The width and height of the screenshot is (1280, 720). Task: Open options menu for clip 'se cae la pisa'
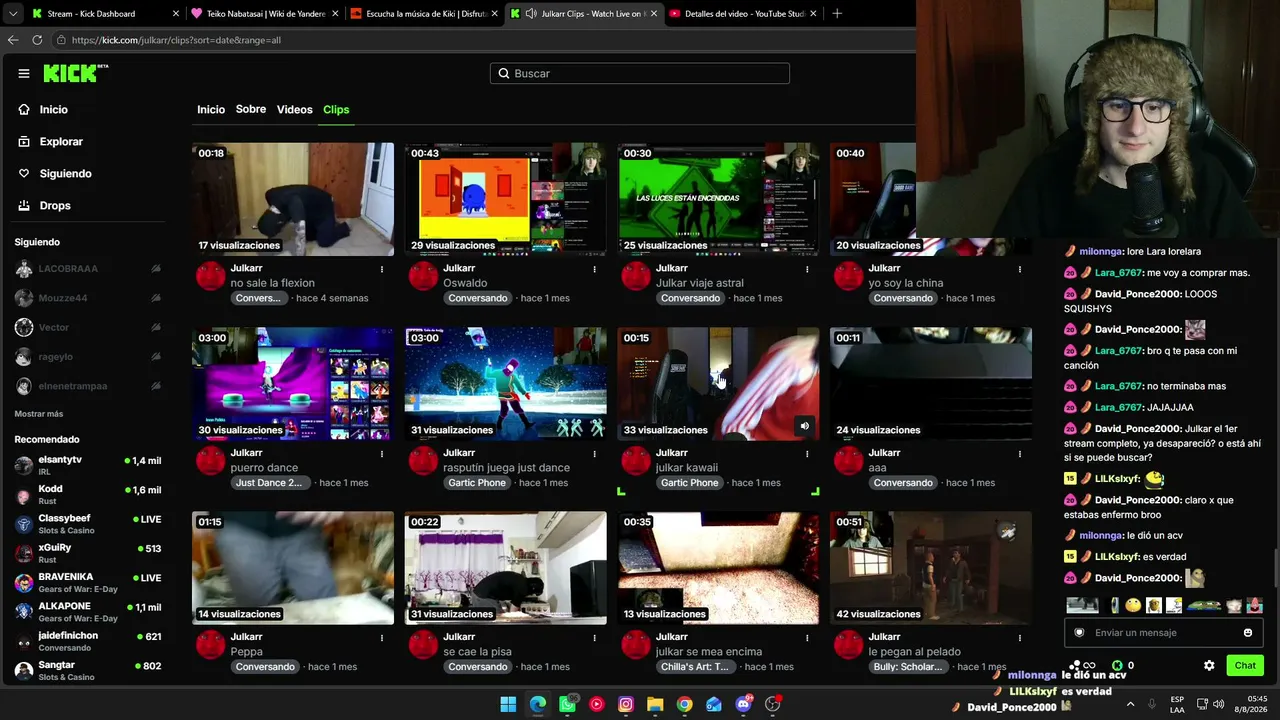[594, 638]
